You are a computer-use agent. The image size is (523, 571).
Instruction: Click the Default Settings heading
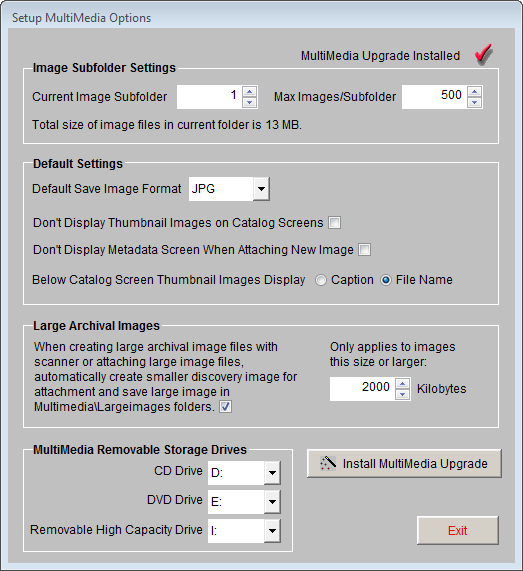pyautogui.click(x=78, y=164)
